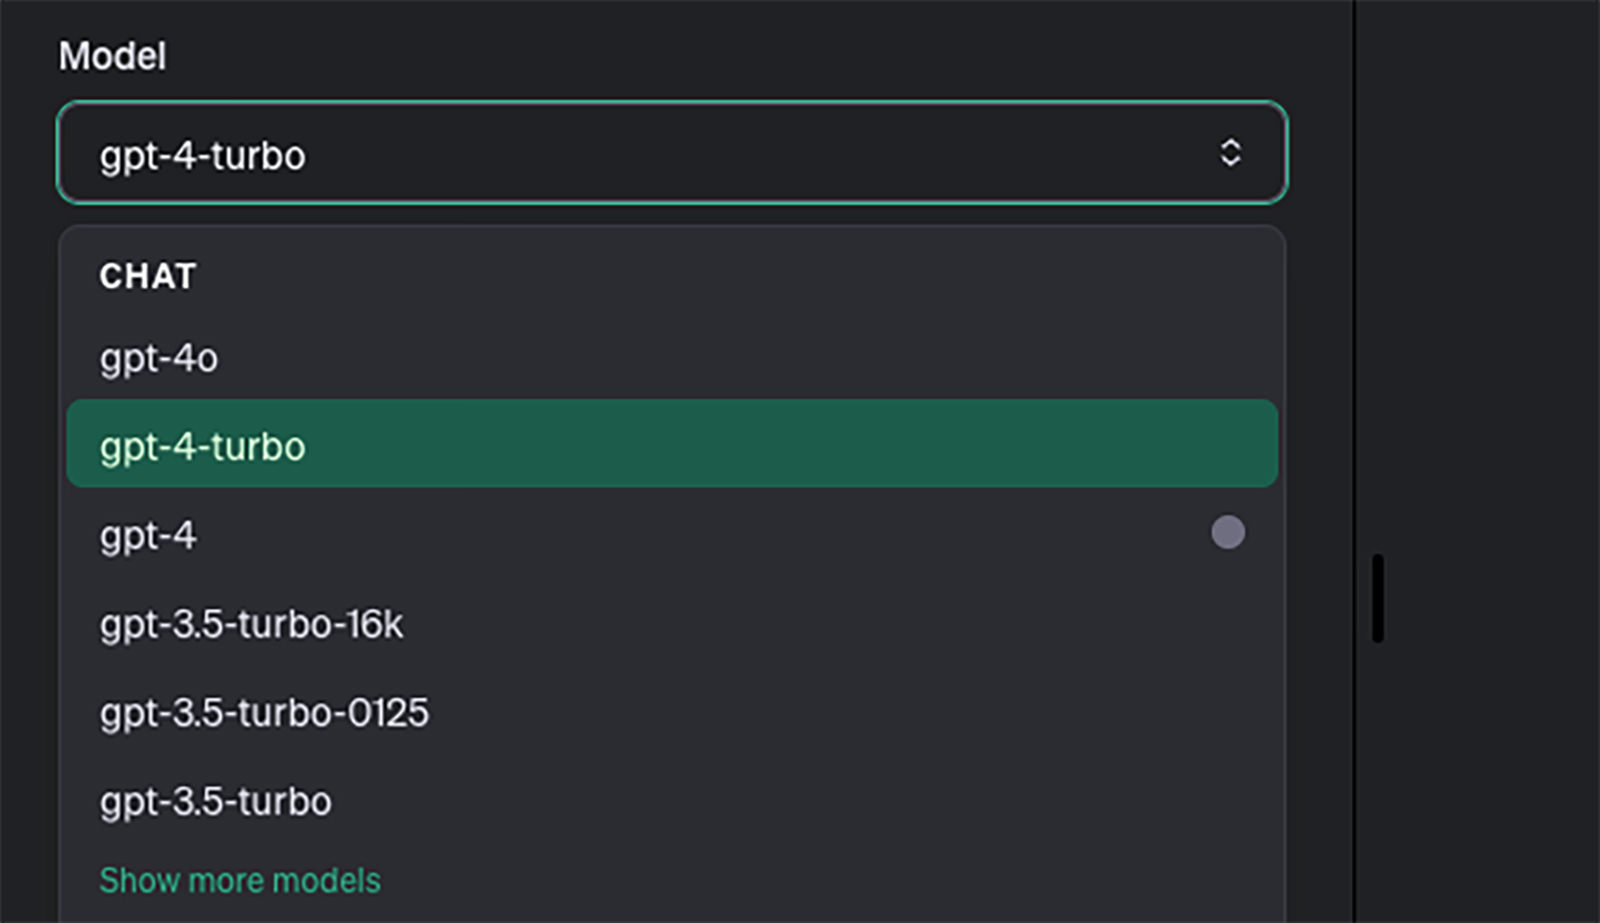
Task: Click the scrollbar track below the thumb
Action: pos(1378,780)
